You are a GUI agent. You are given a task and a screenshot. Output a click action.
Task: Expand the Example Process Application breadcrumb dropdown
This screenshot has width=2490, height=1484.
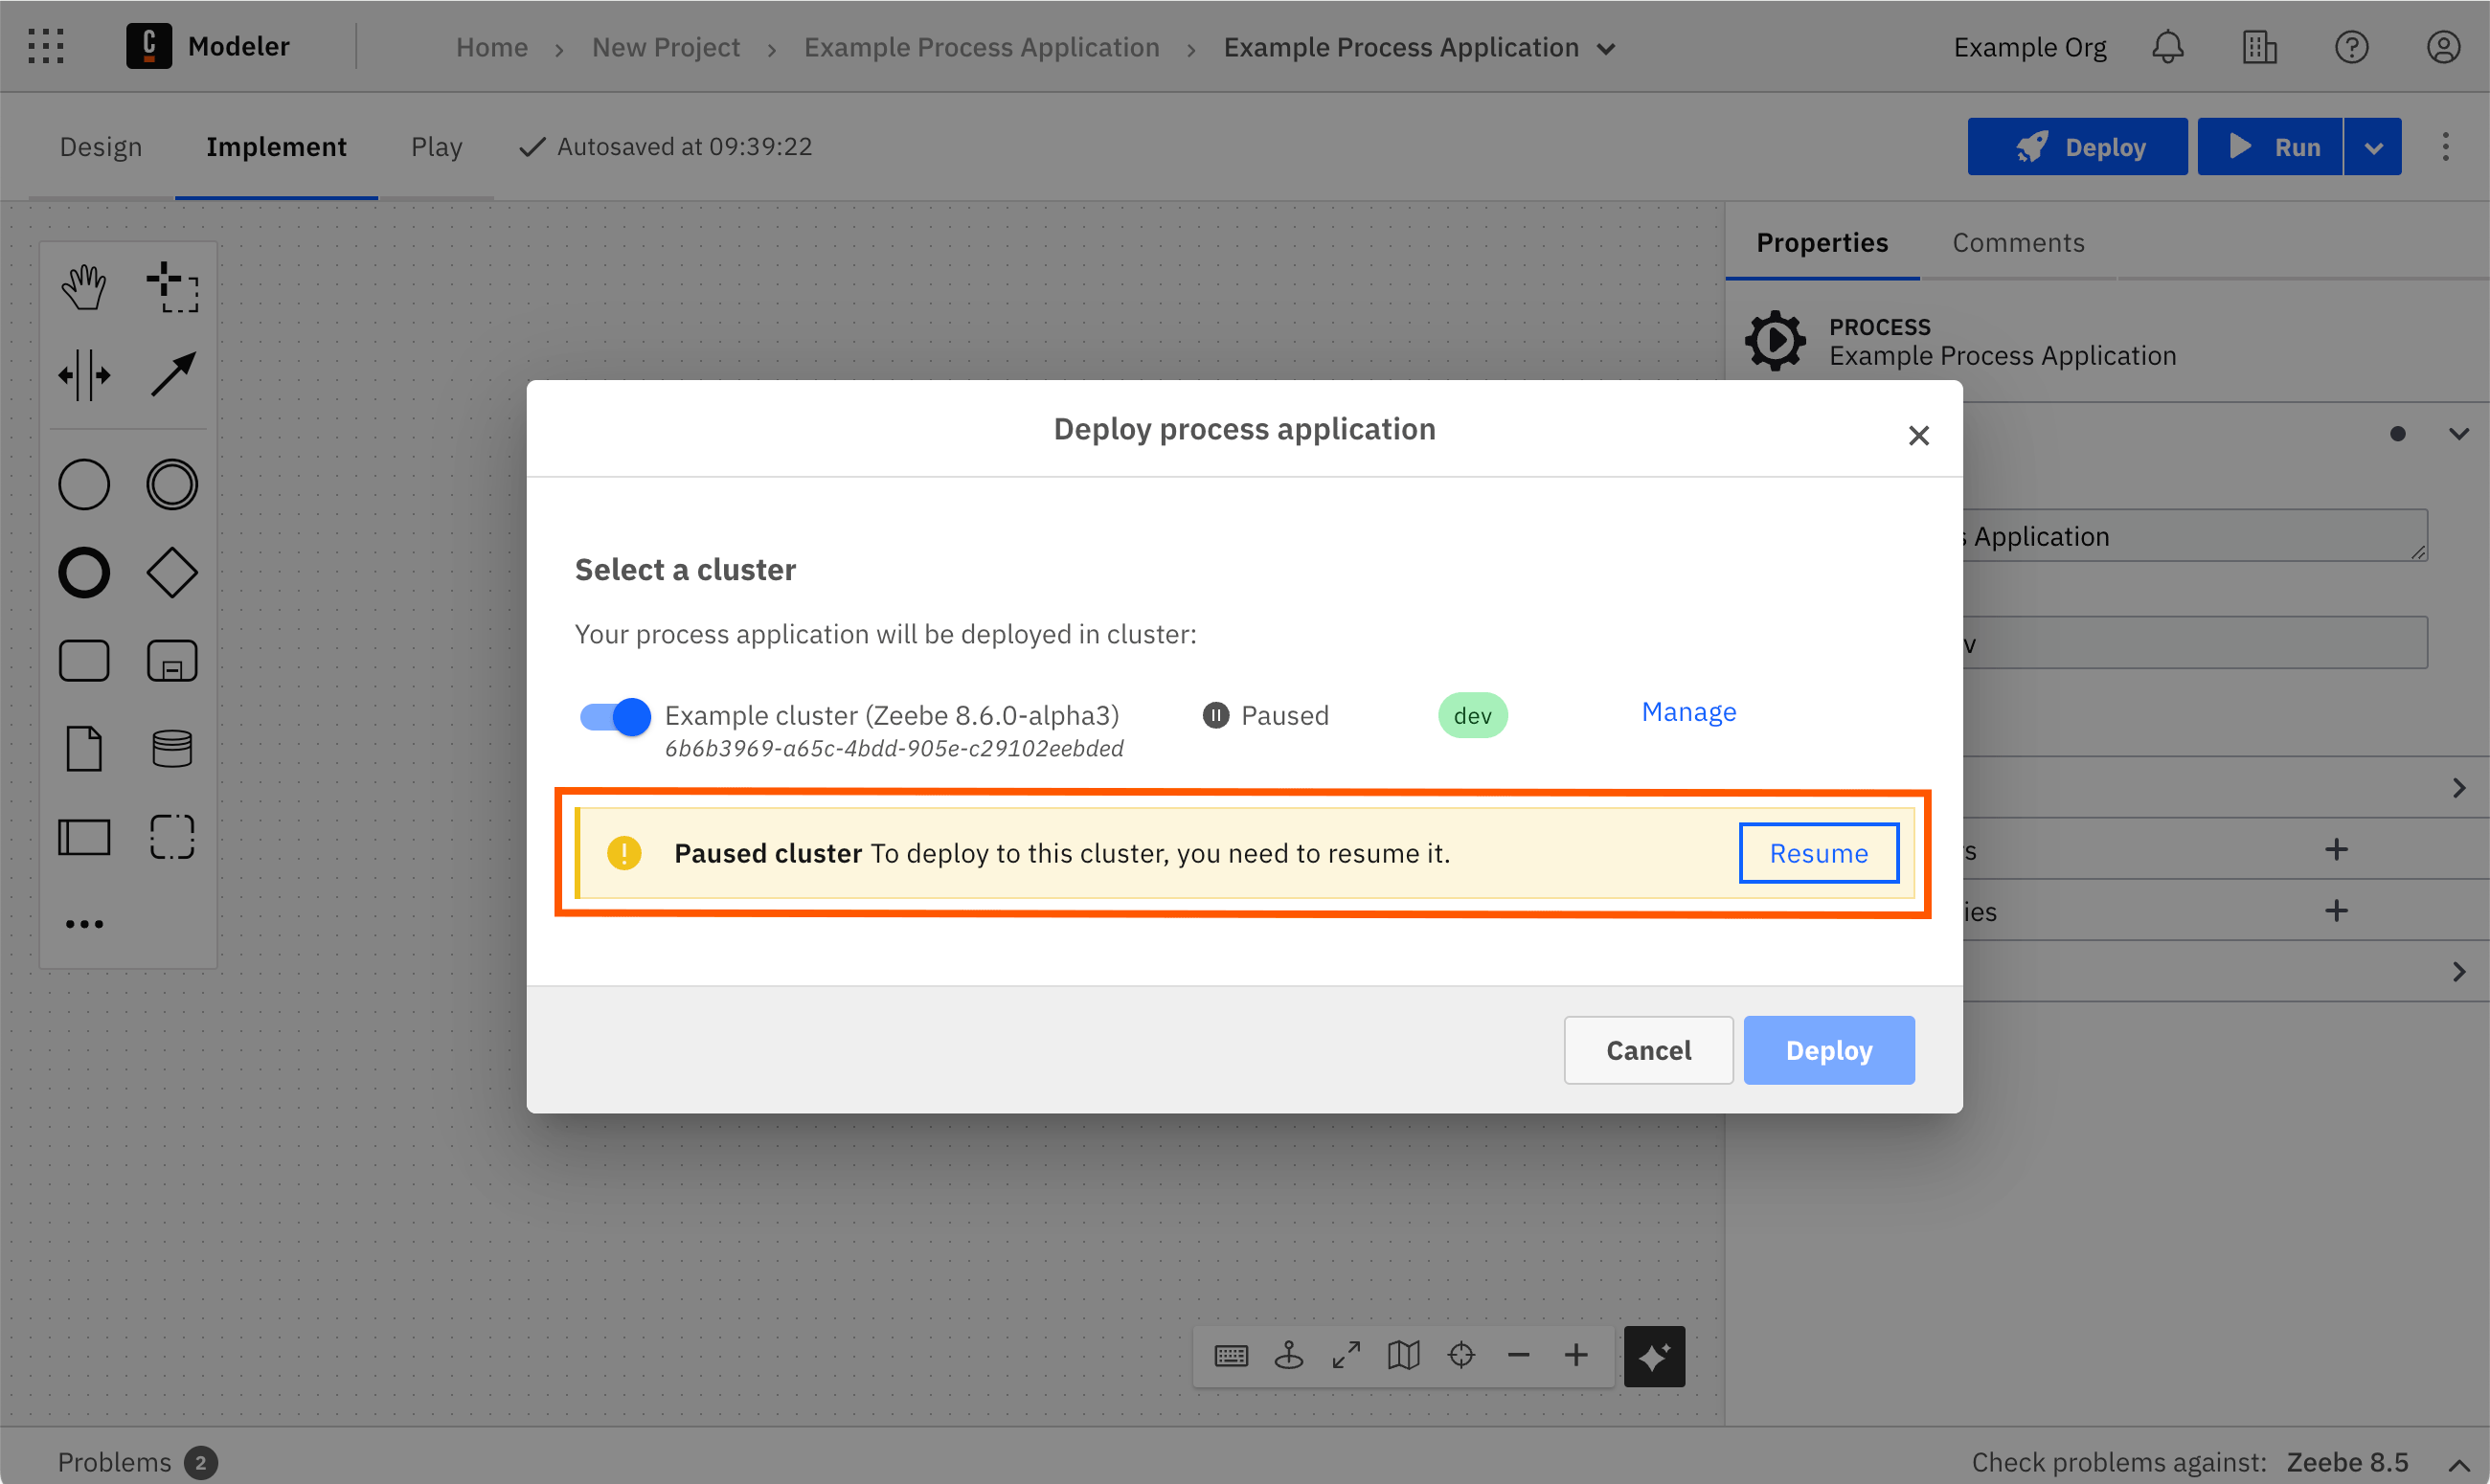coord(1606,47)
